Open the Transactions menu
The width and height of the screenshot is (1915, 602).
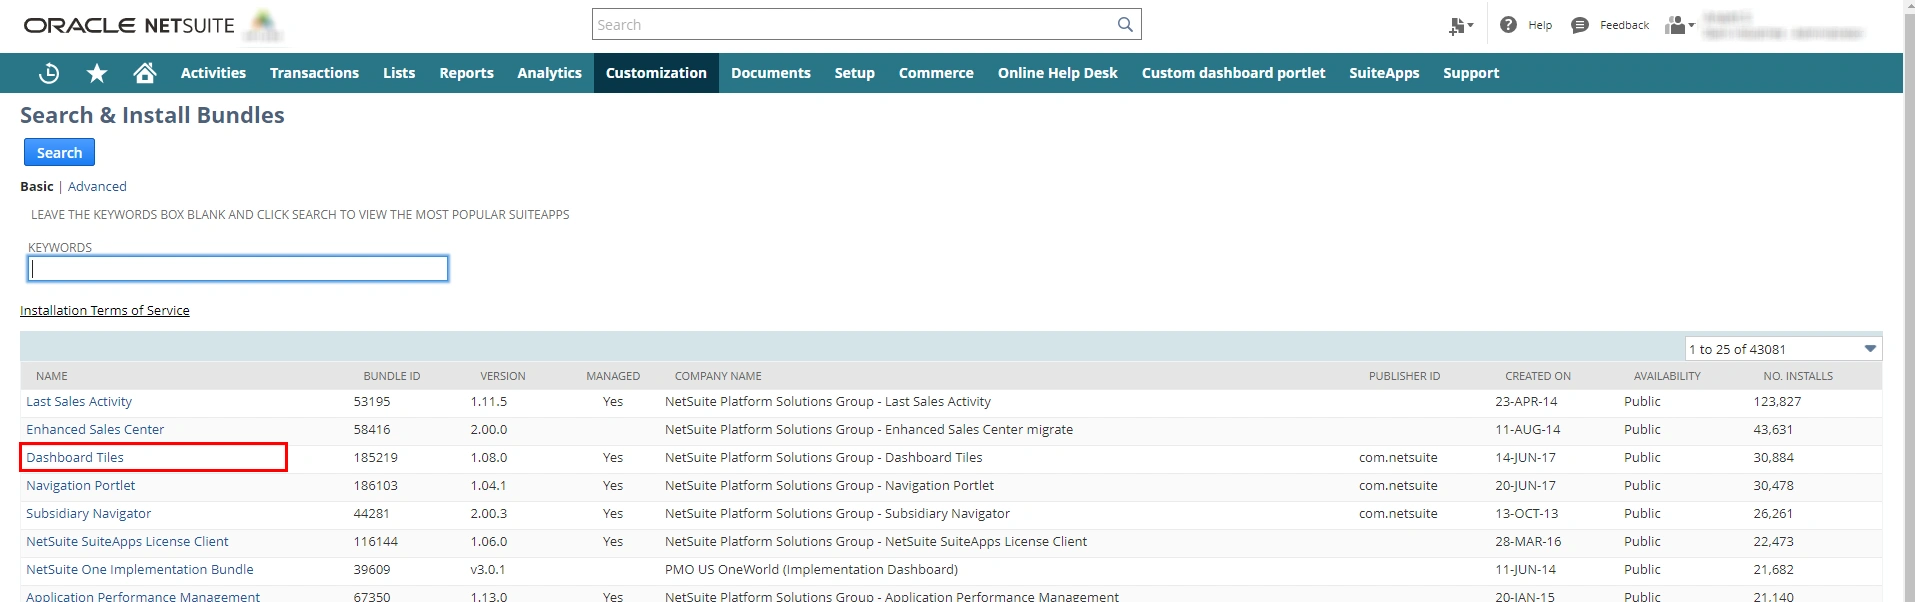[314, 73]
